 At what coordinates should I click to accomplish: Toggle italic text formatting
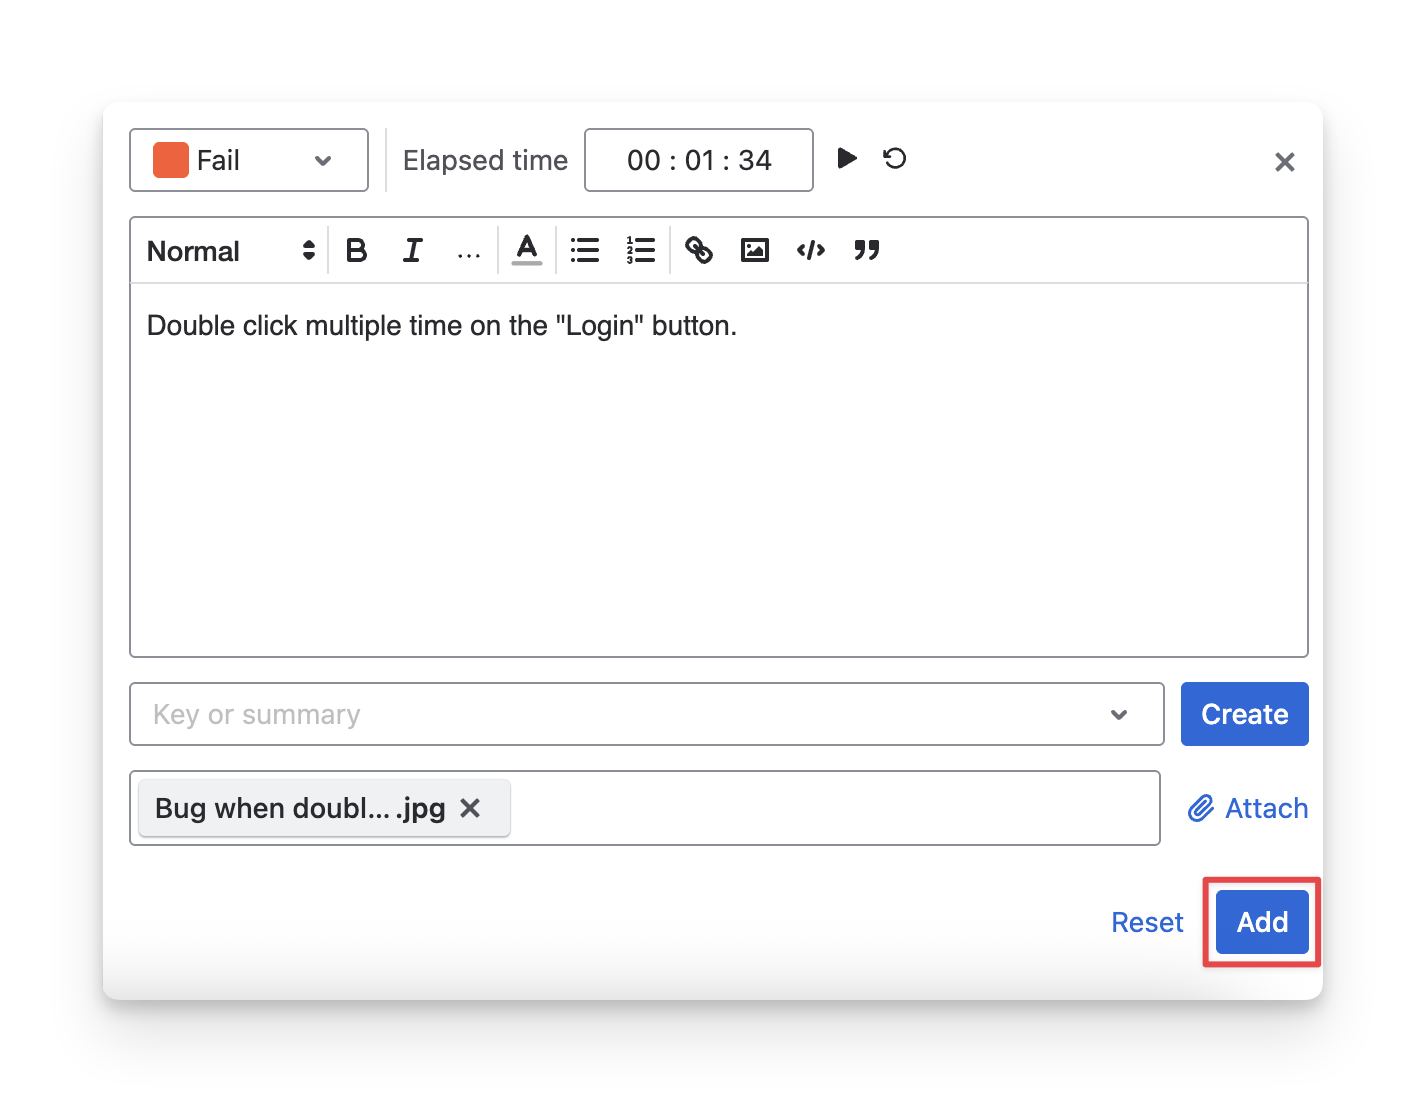coord(412,251)
